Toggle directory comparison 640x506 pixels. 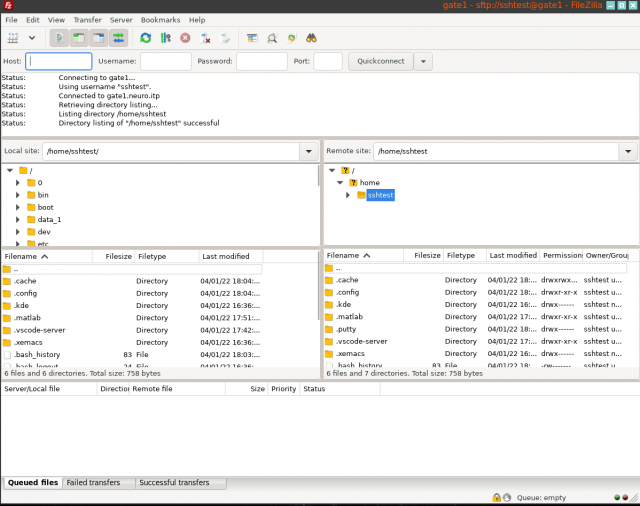click(272, 38)
